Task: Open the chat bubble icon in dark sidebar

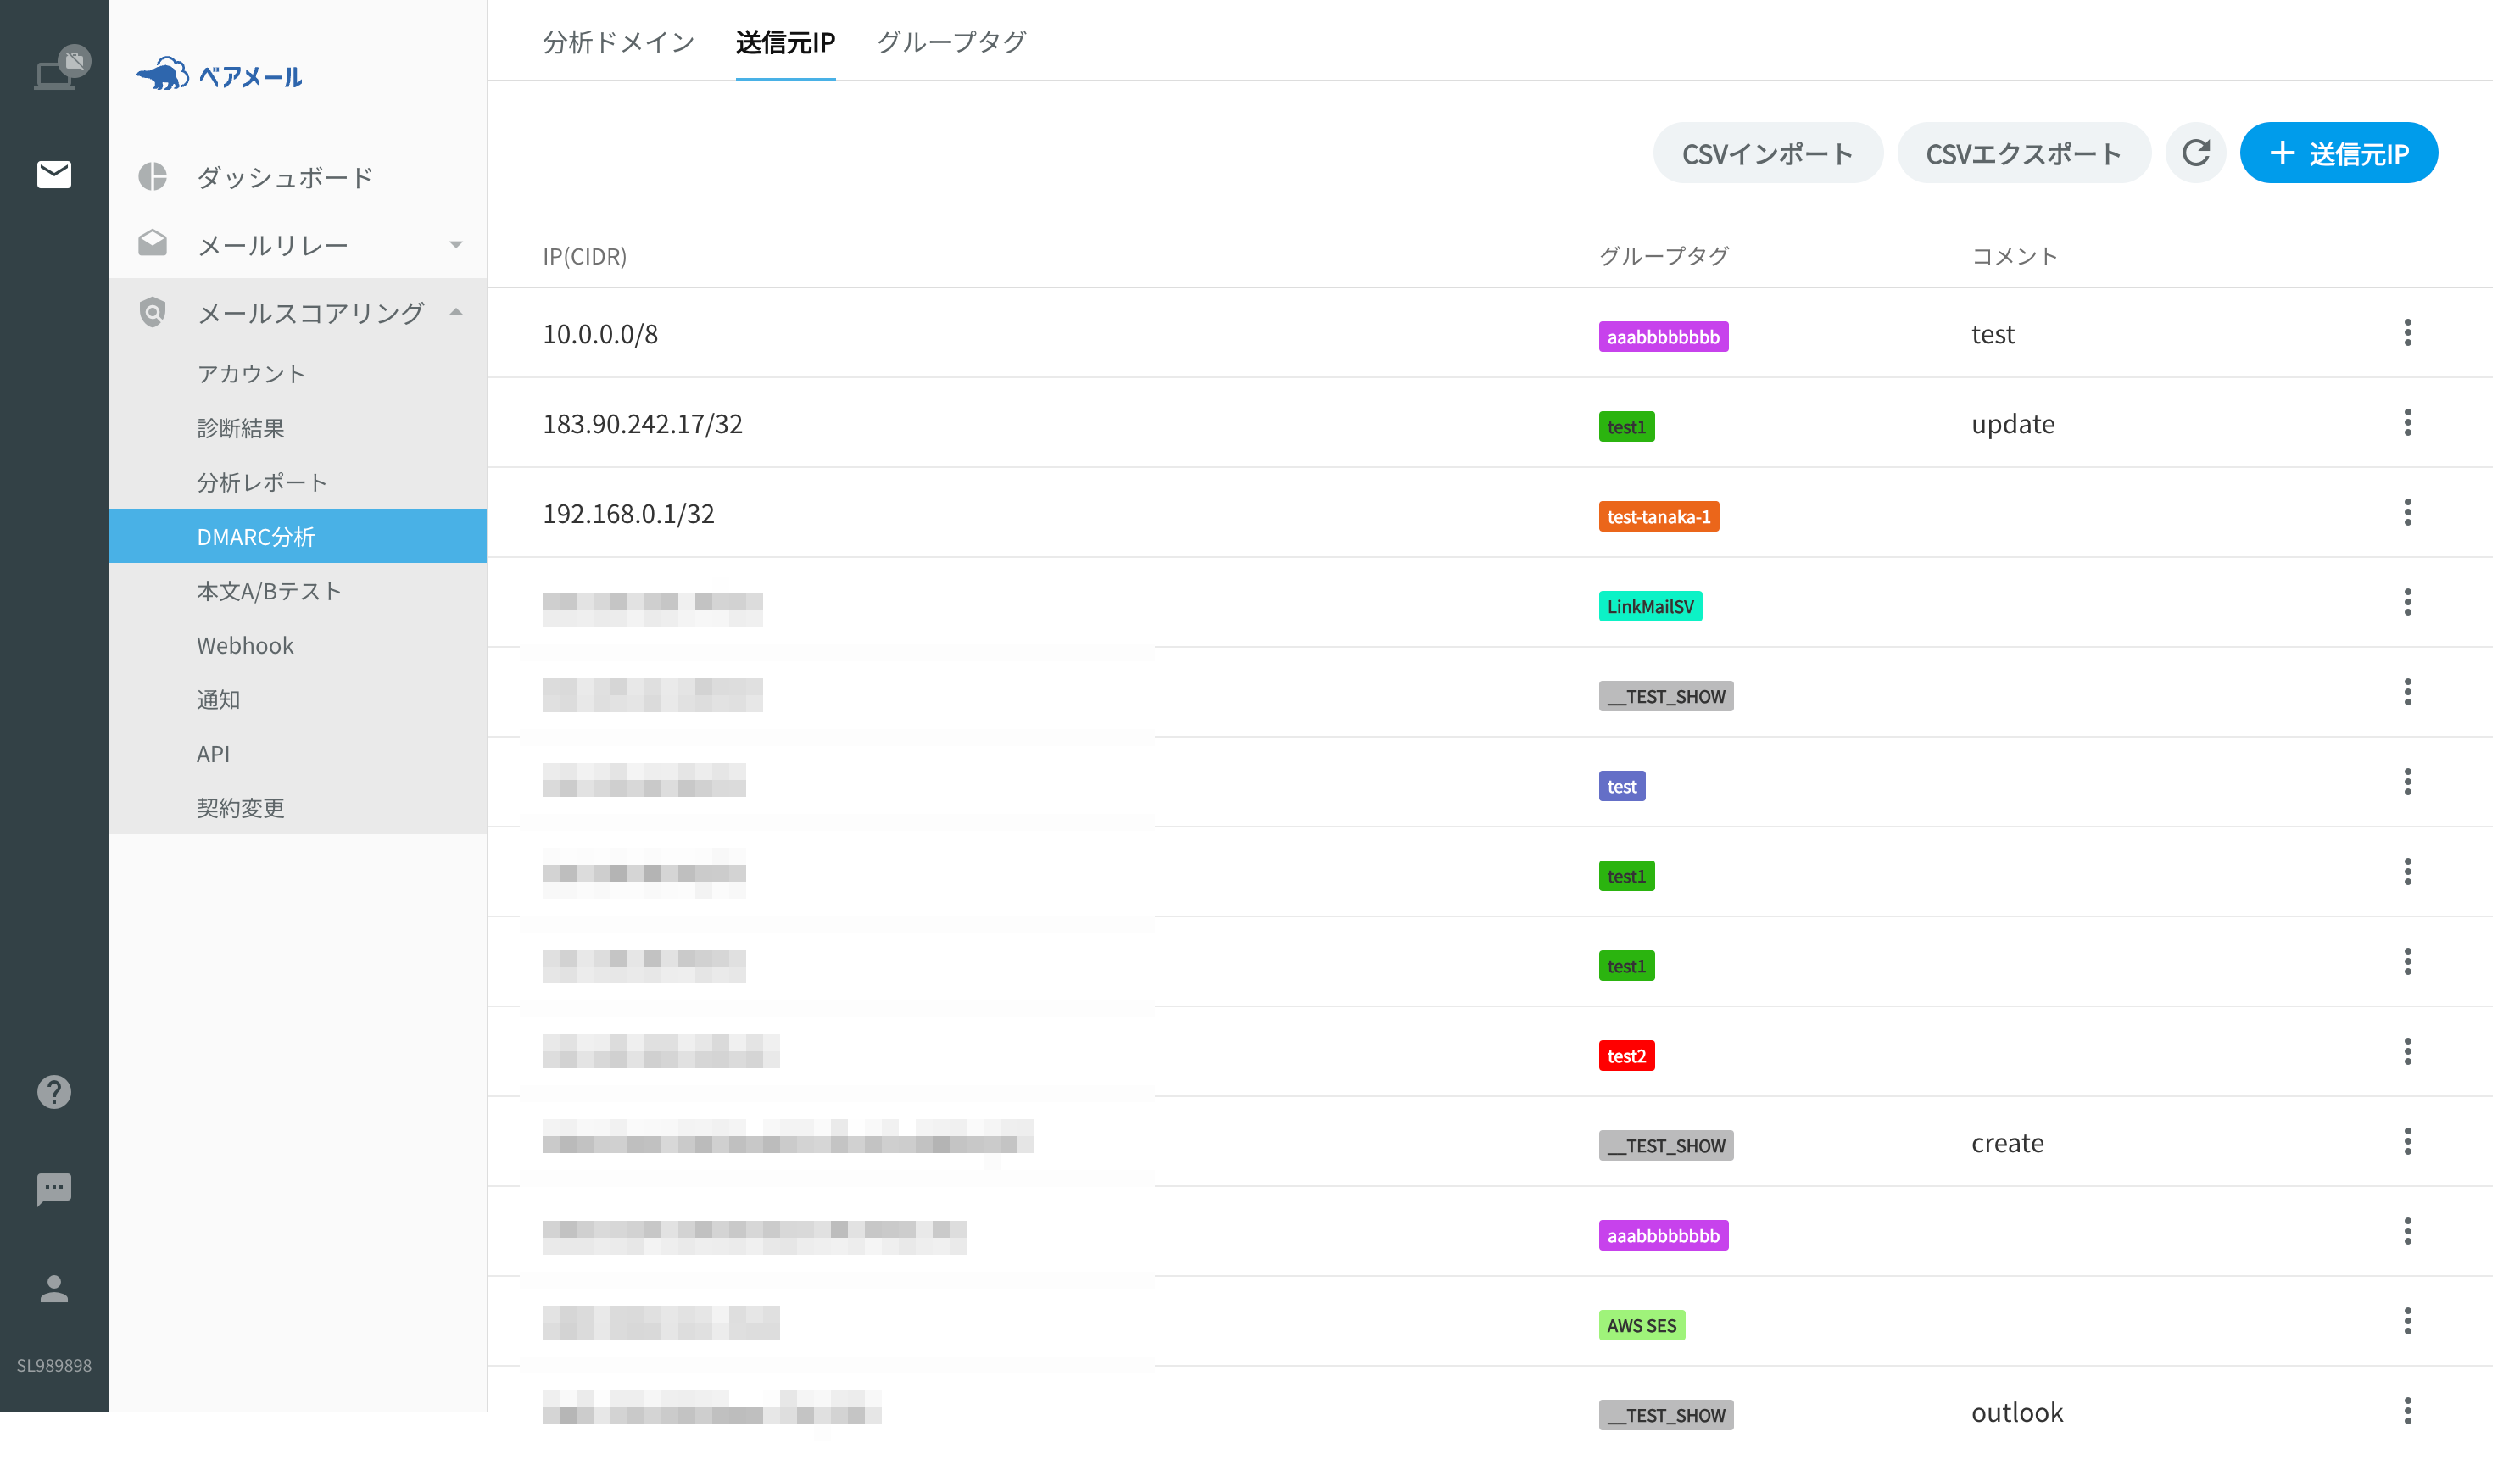Action: pos(54,1190)
